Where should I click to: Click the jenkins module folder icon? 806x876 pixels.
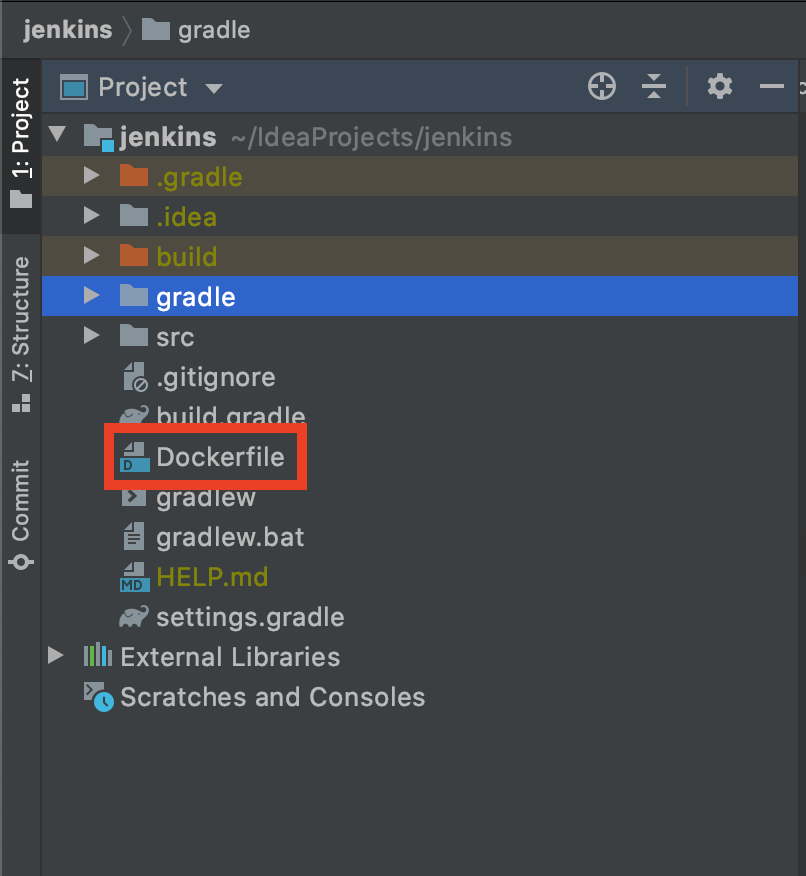pos(99,137)
